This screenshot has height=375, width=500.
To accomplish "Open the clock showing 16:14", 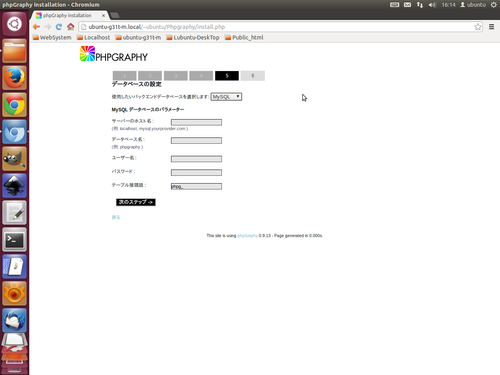I will coord(448,5).
